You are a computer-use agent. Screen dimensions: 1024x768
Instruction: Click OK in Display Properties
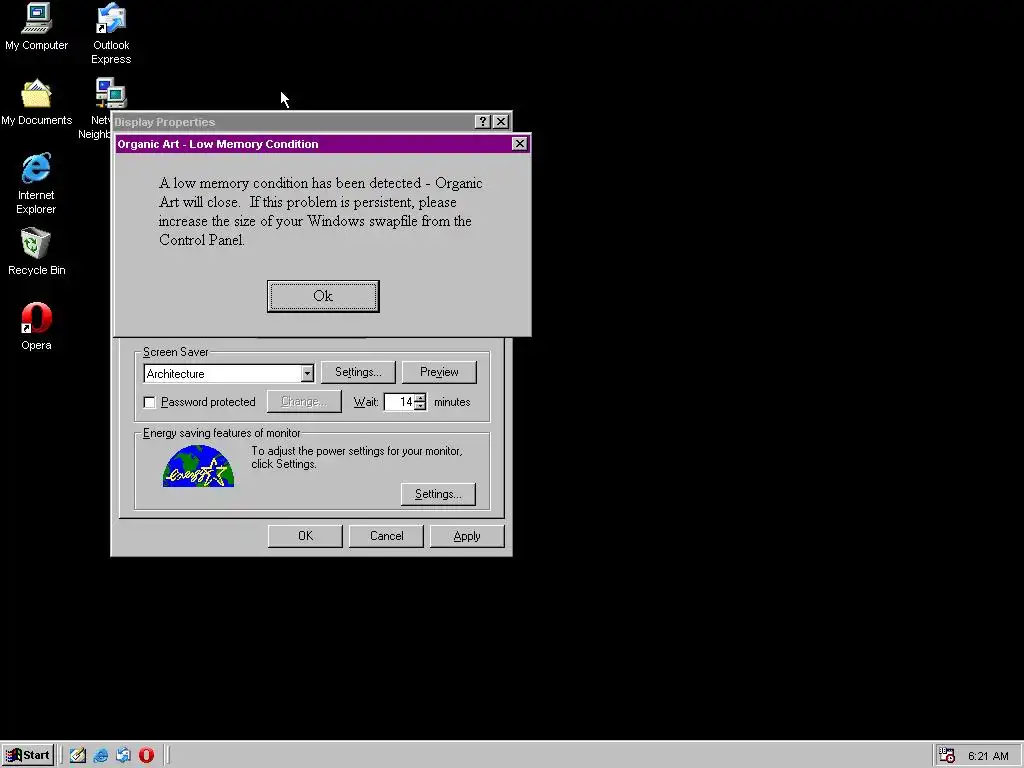(305, 536)
